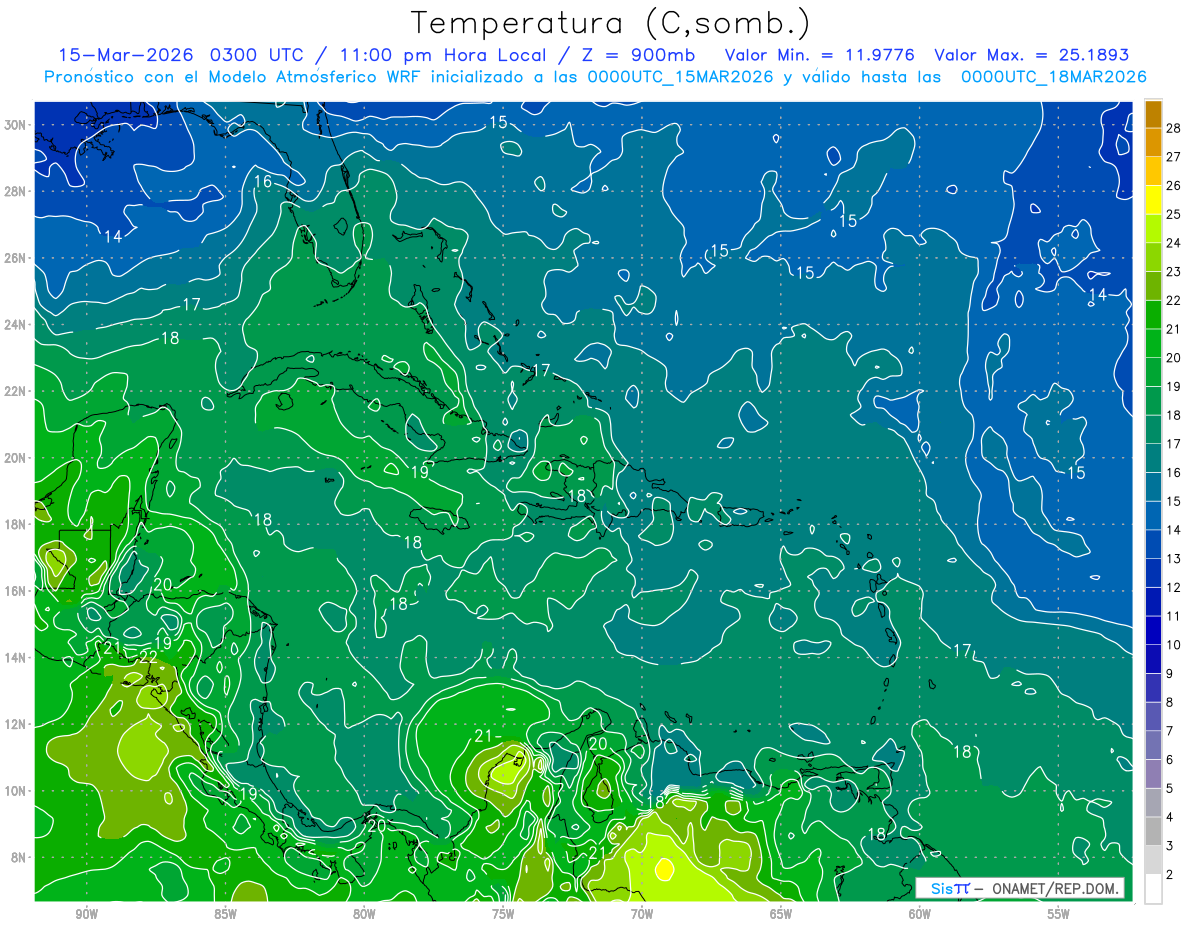
Task: Click the orange legend band between 27 and 28
Action: [x=1153, y=142]
